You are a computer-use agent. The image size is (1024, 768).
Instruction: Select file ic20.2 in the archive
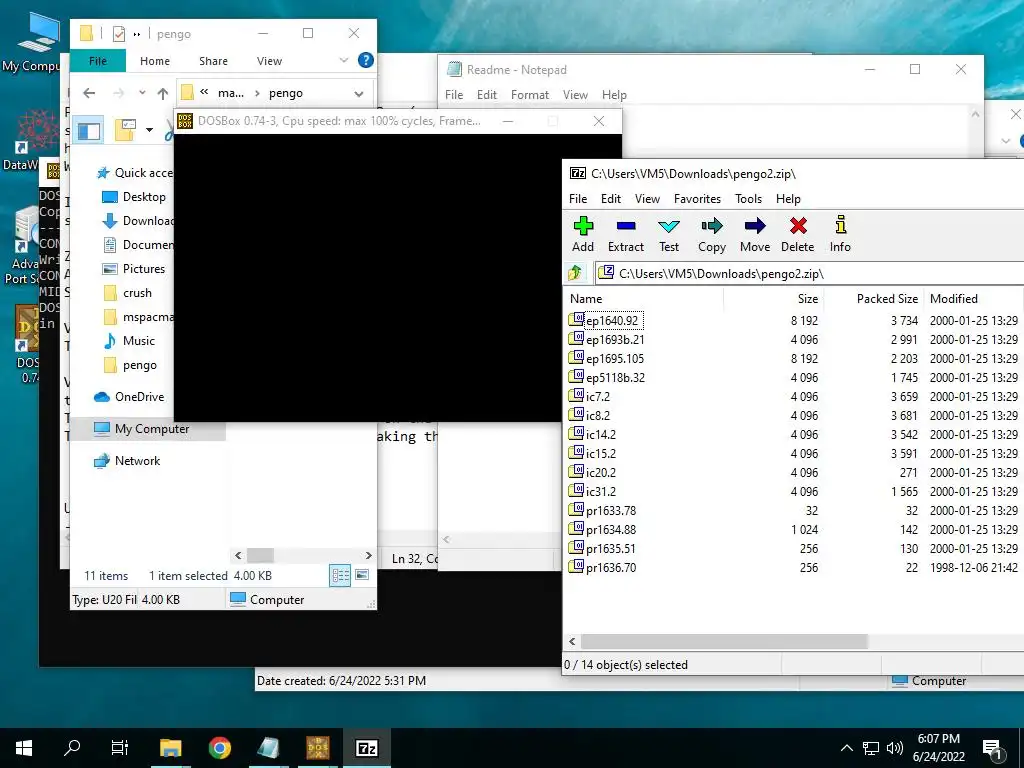point(600,472)
